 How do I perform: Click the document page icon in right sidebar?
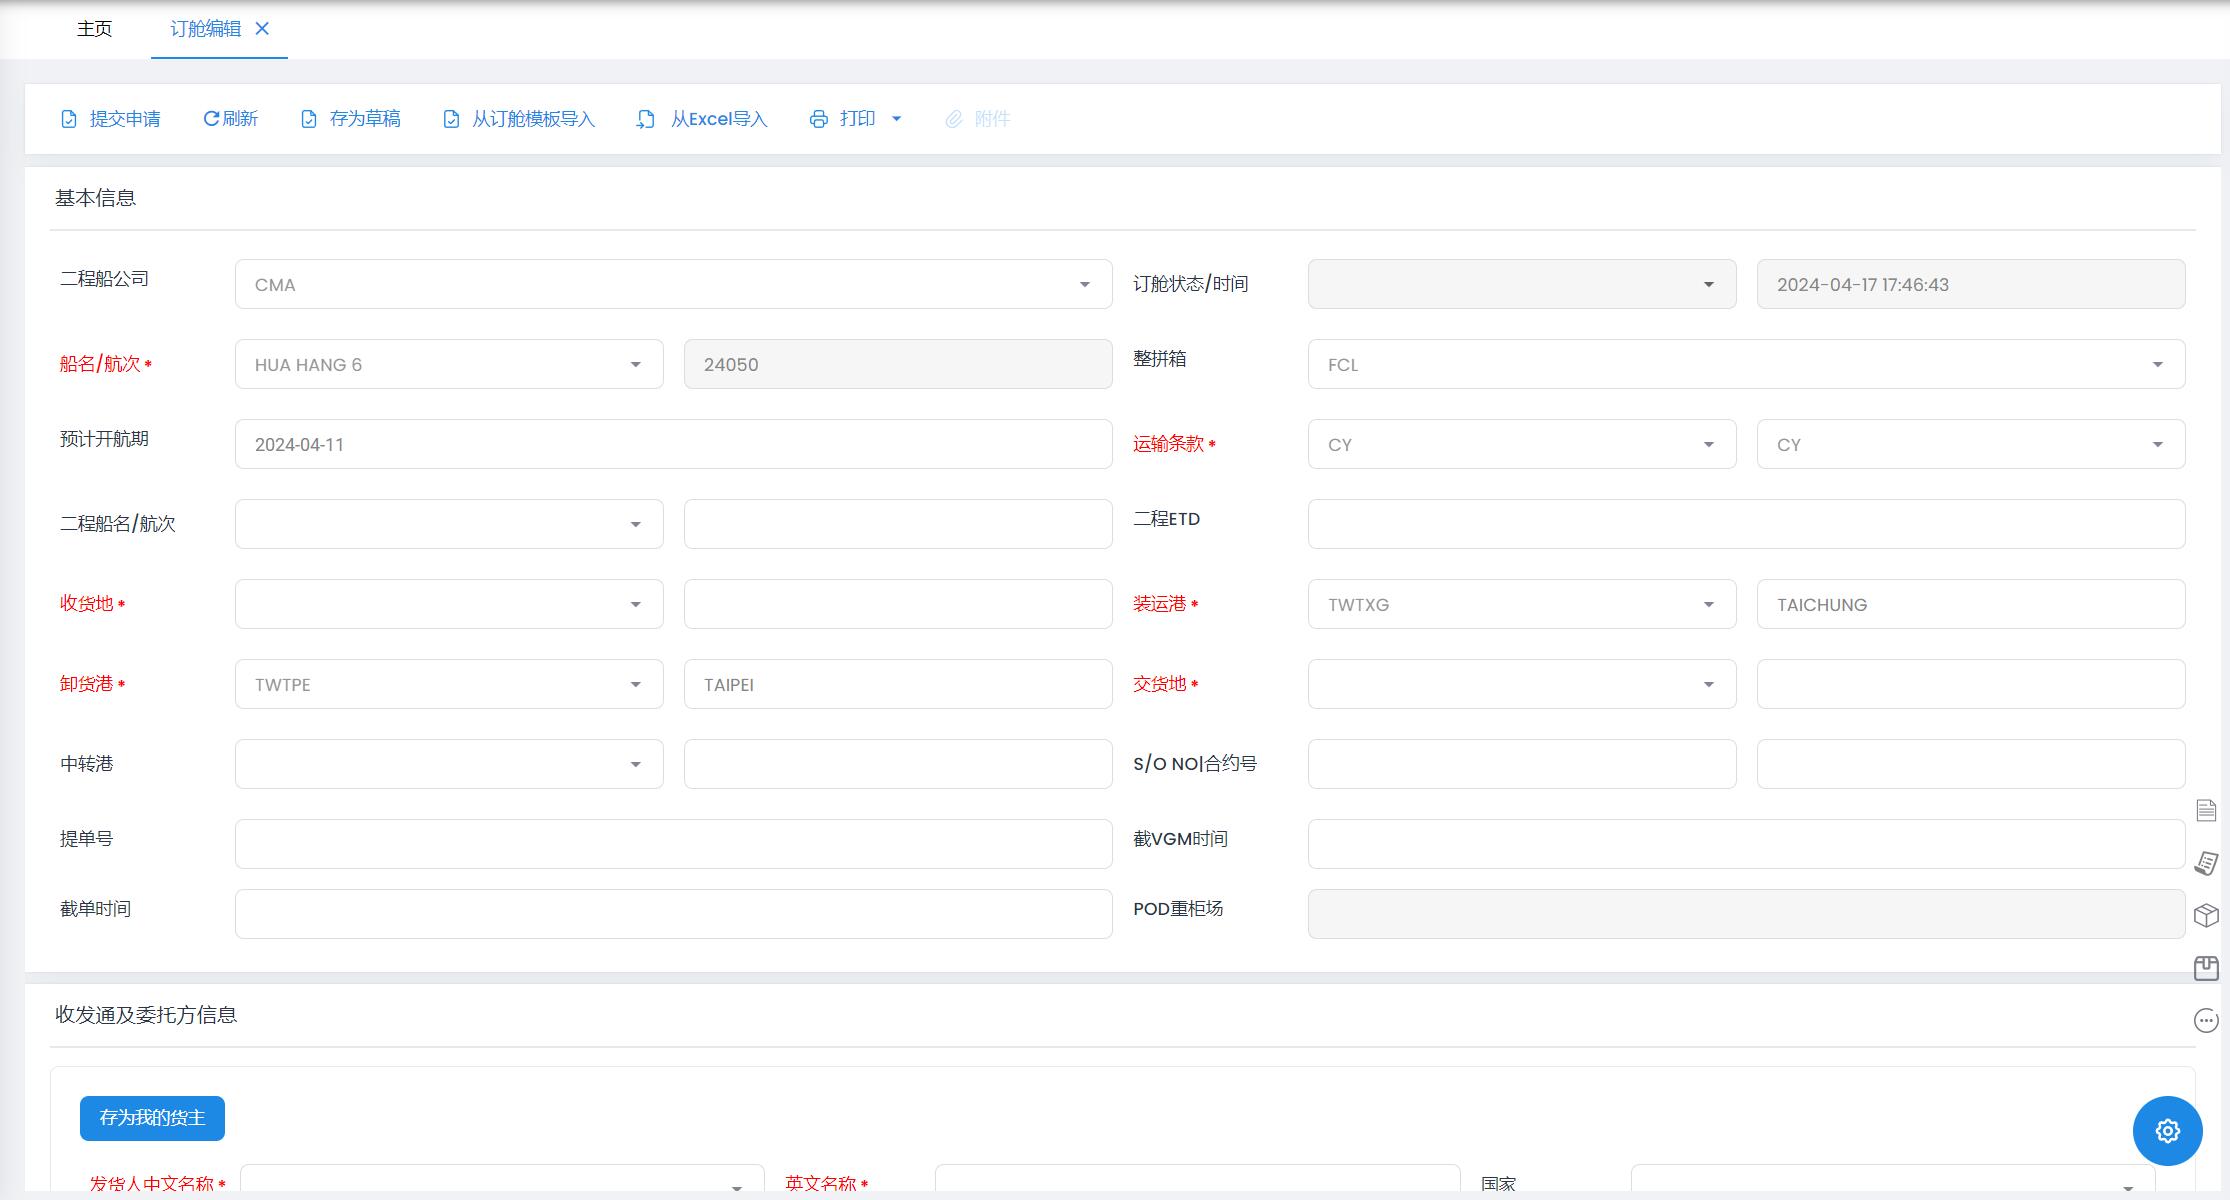point(2206,810)
